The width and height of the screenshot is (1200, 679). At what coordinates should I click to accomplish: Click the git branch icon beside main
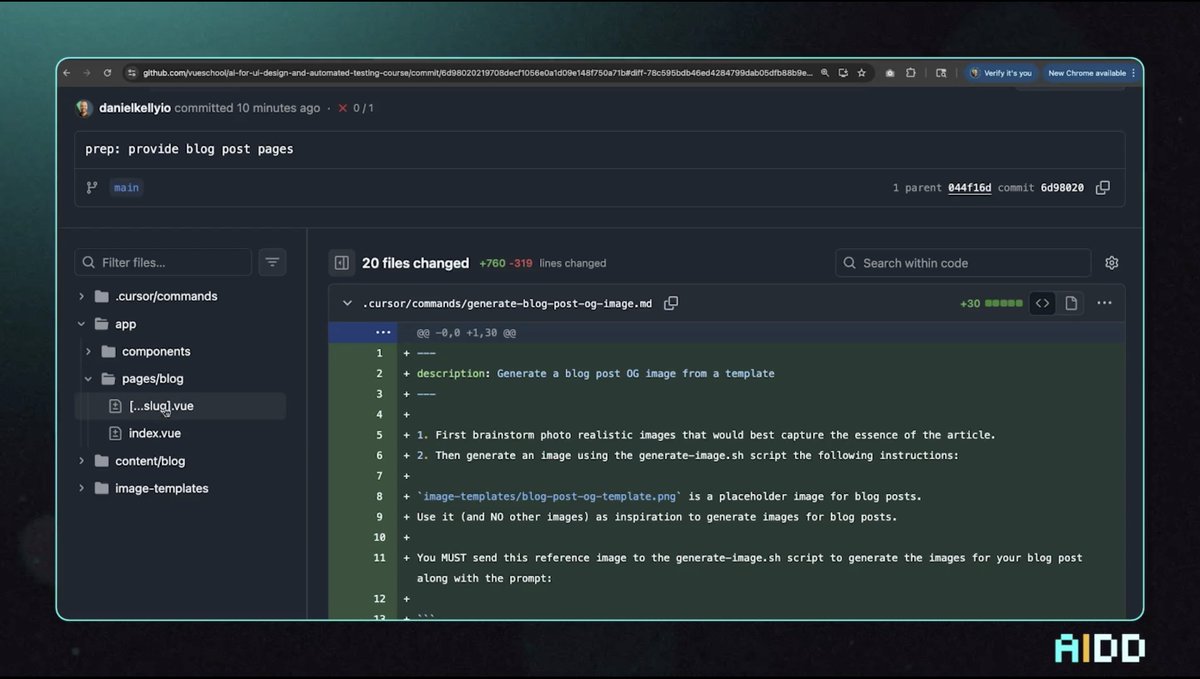pyautogui.click(x=92, y=187)
